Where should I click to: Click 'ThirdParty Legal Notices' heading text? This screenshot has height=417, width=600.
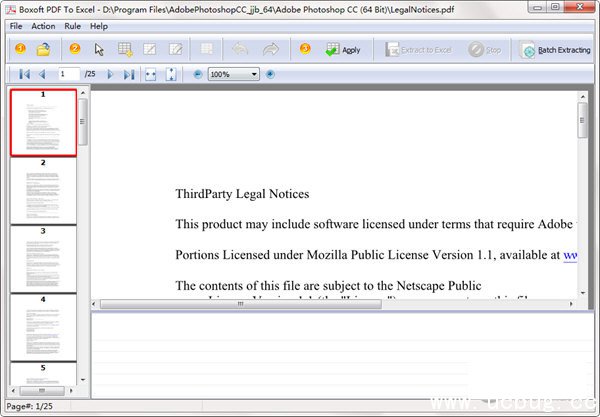242,194
